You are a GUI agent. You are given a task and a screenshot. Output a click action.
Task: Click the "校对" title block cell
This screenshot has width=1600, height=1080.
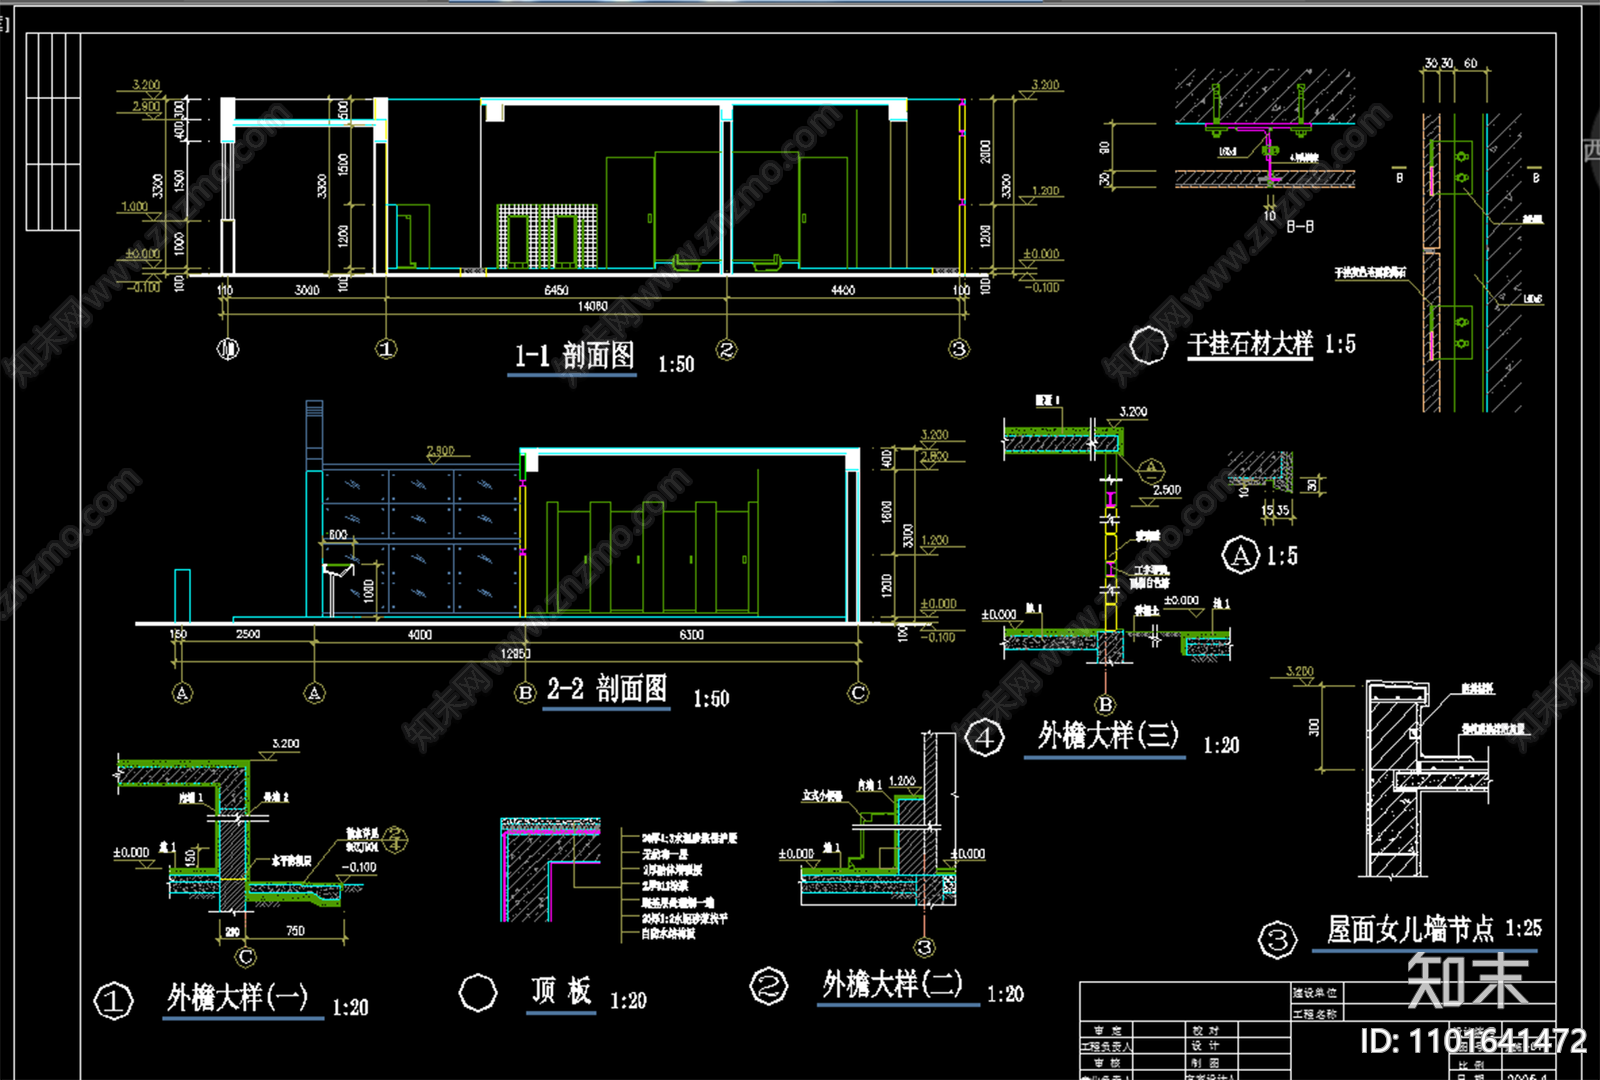click(x=1205, y=1030)
